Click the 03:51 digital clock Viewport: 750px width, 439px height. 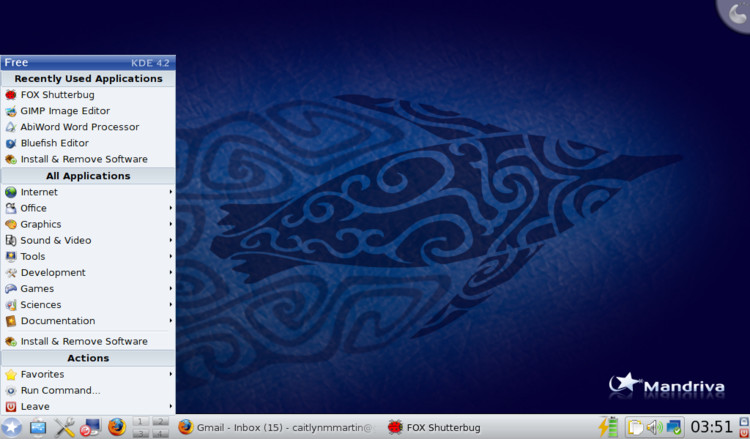click(x=711, y=427)
